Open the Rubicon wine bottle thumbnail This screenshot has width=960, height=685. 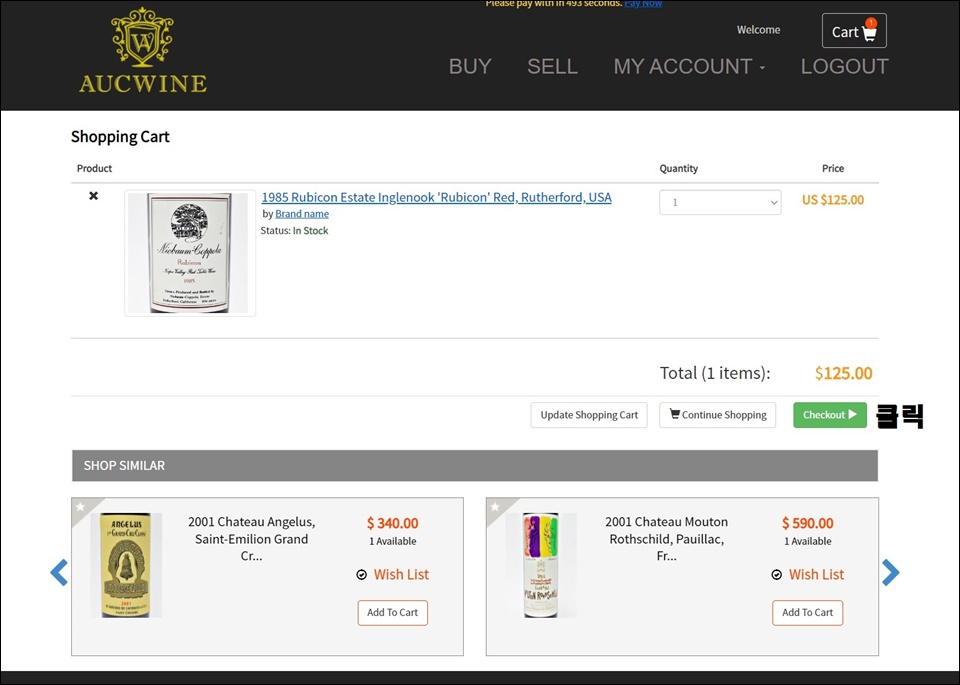(190, 253)
